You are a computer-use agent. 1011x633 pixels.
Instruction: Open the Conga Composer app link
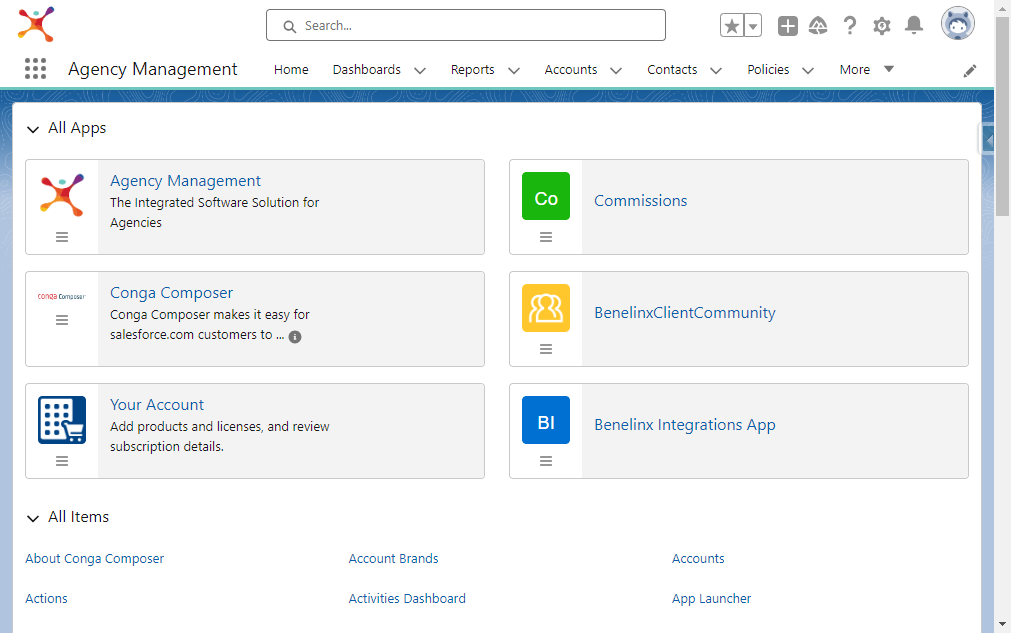click(172, 293)
